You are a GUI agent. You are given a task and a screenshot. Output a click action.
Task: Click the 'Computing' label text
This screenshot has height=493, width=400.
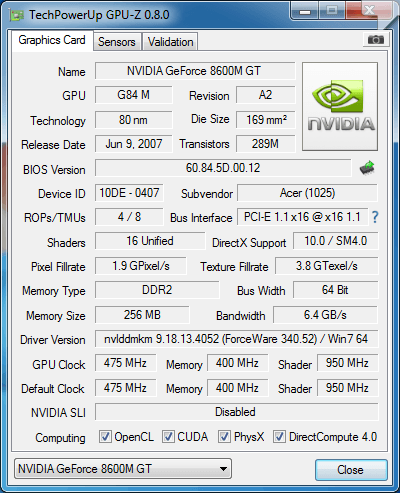tap(60, 438)
